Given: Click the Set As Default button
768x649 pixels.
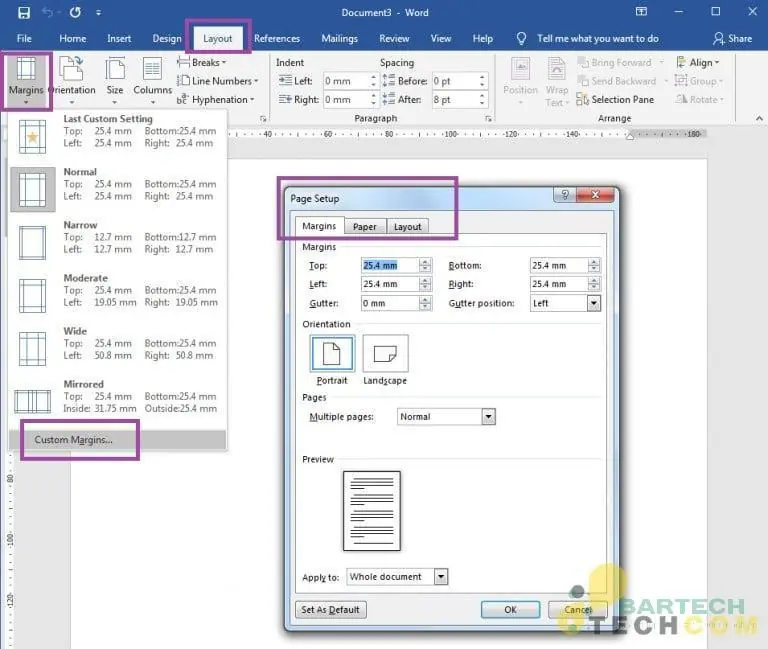Looking at the screenshot, I should [331, 610].
